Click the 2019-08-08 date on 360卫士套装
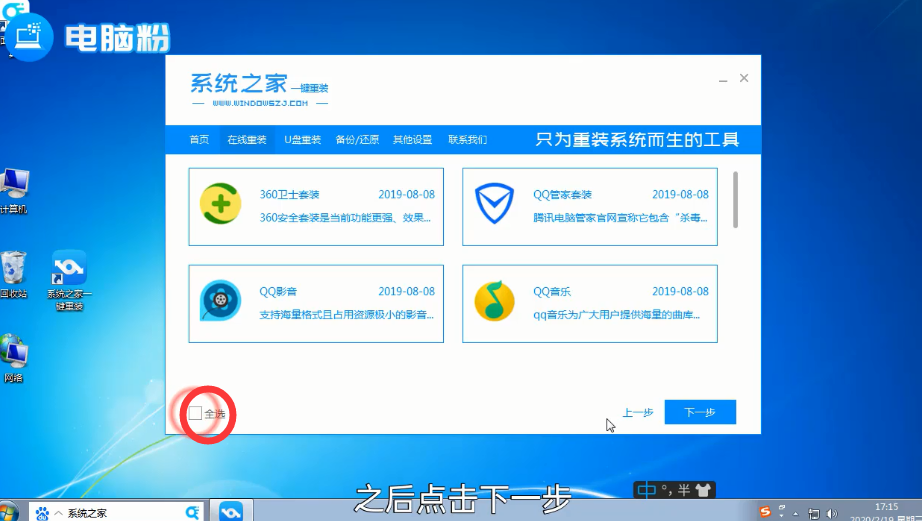 point(406,194)
